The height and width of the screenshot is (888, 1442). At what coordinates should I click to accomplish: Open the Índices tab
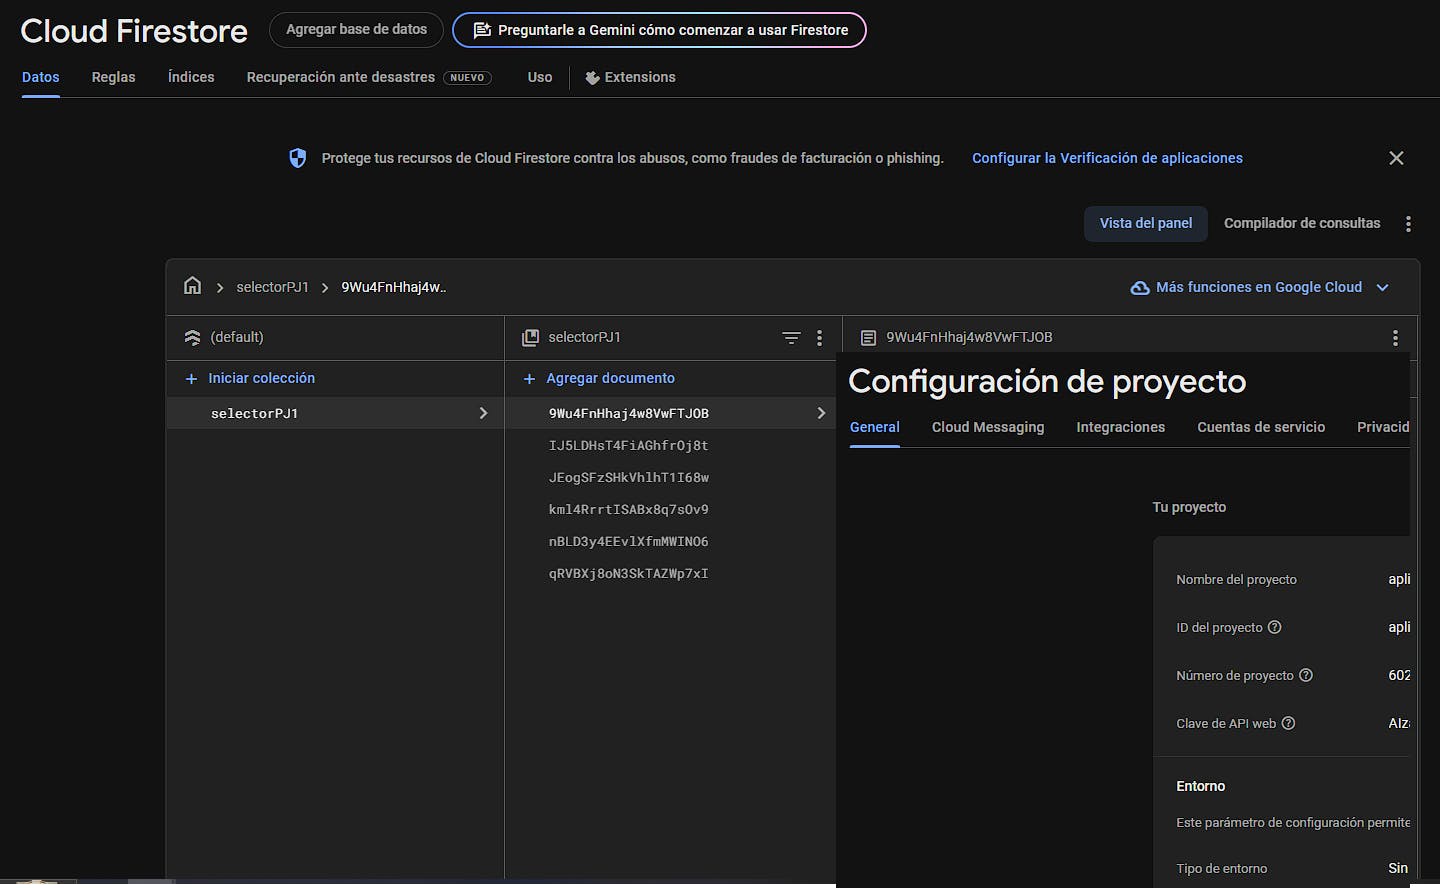tap(191, 77)
